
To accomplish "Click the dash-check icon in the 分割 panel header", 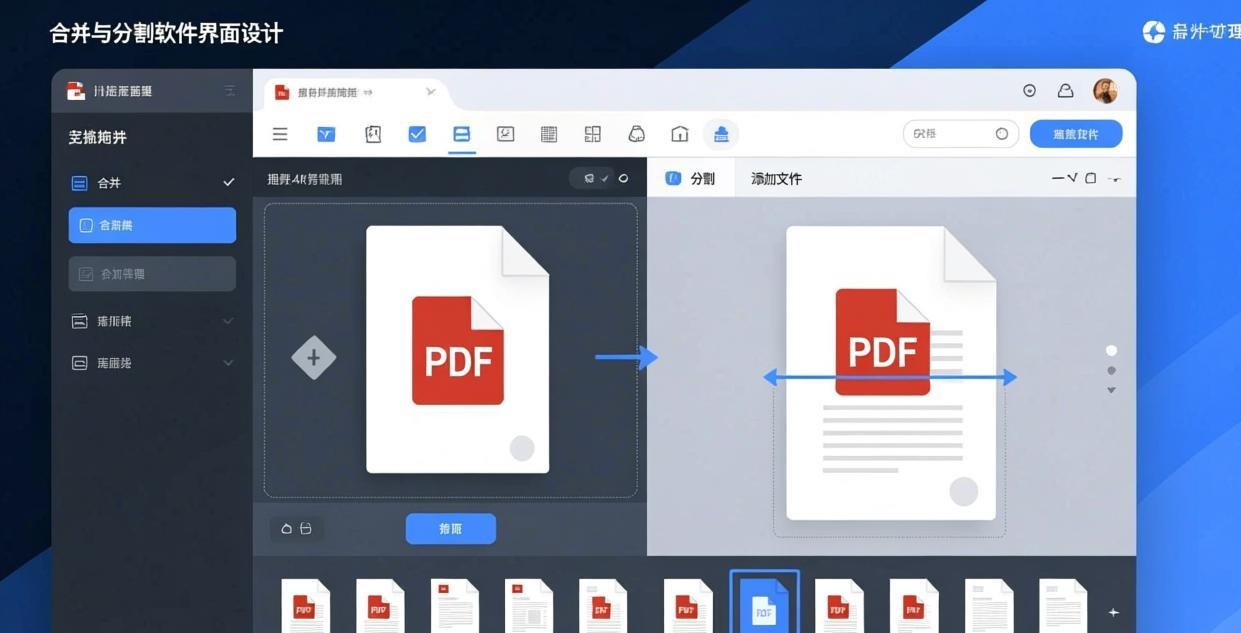I will (1065, 178).
